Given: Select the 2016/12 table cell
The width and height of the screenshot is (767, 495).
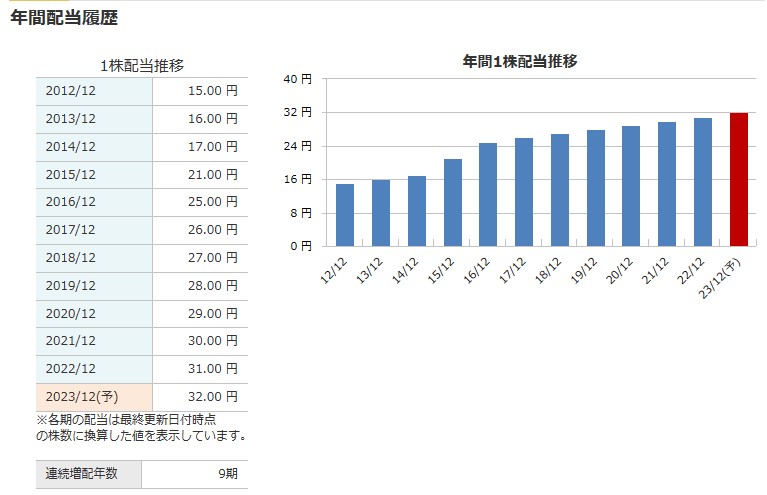Looking at the screenshot, I should [94, 202].
